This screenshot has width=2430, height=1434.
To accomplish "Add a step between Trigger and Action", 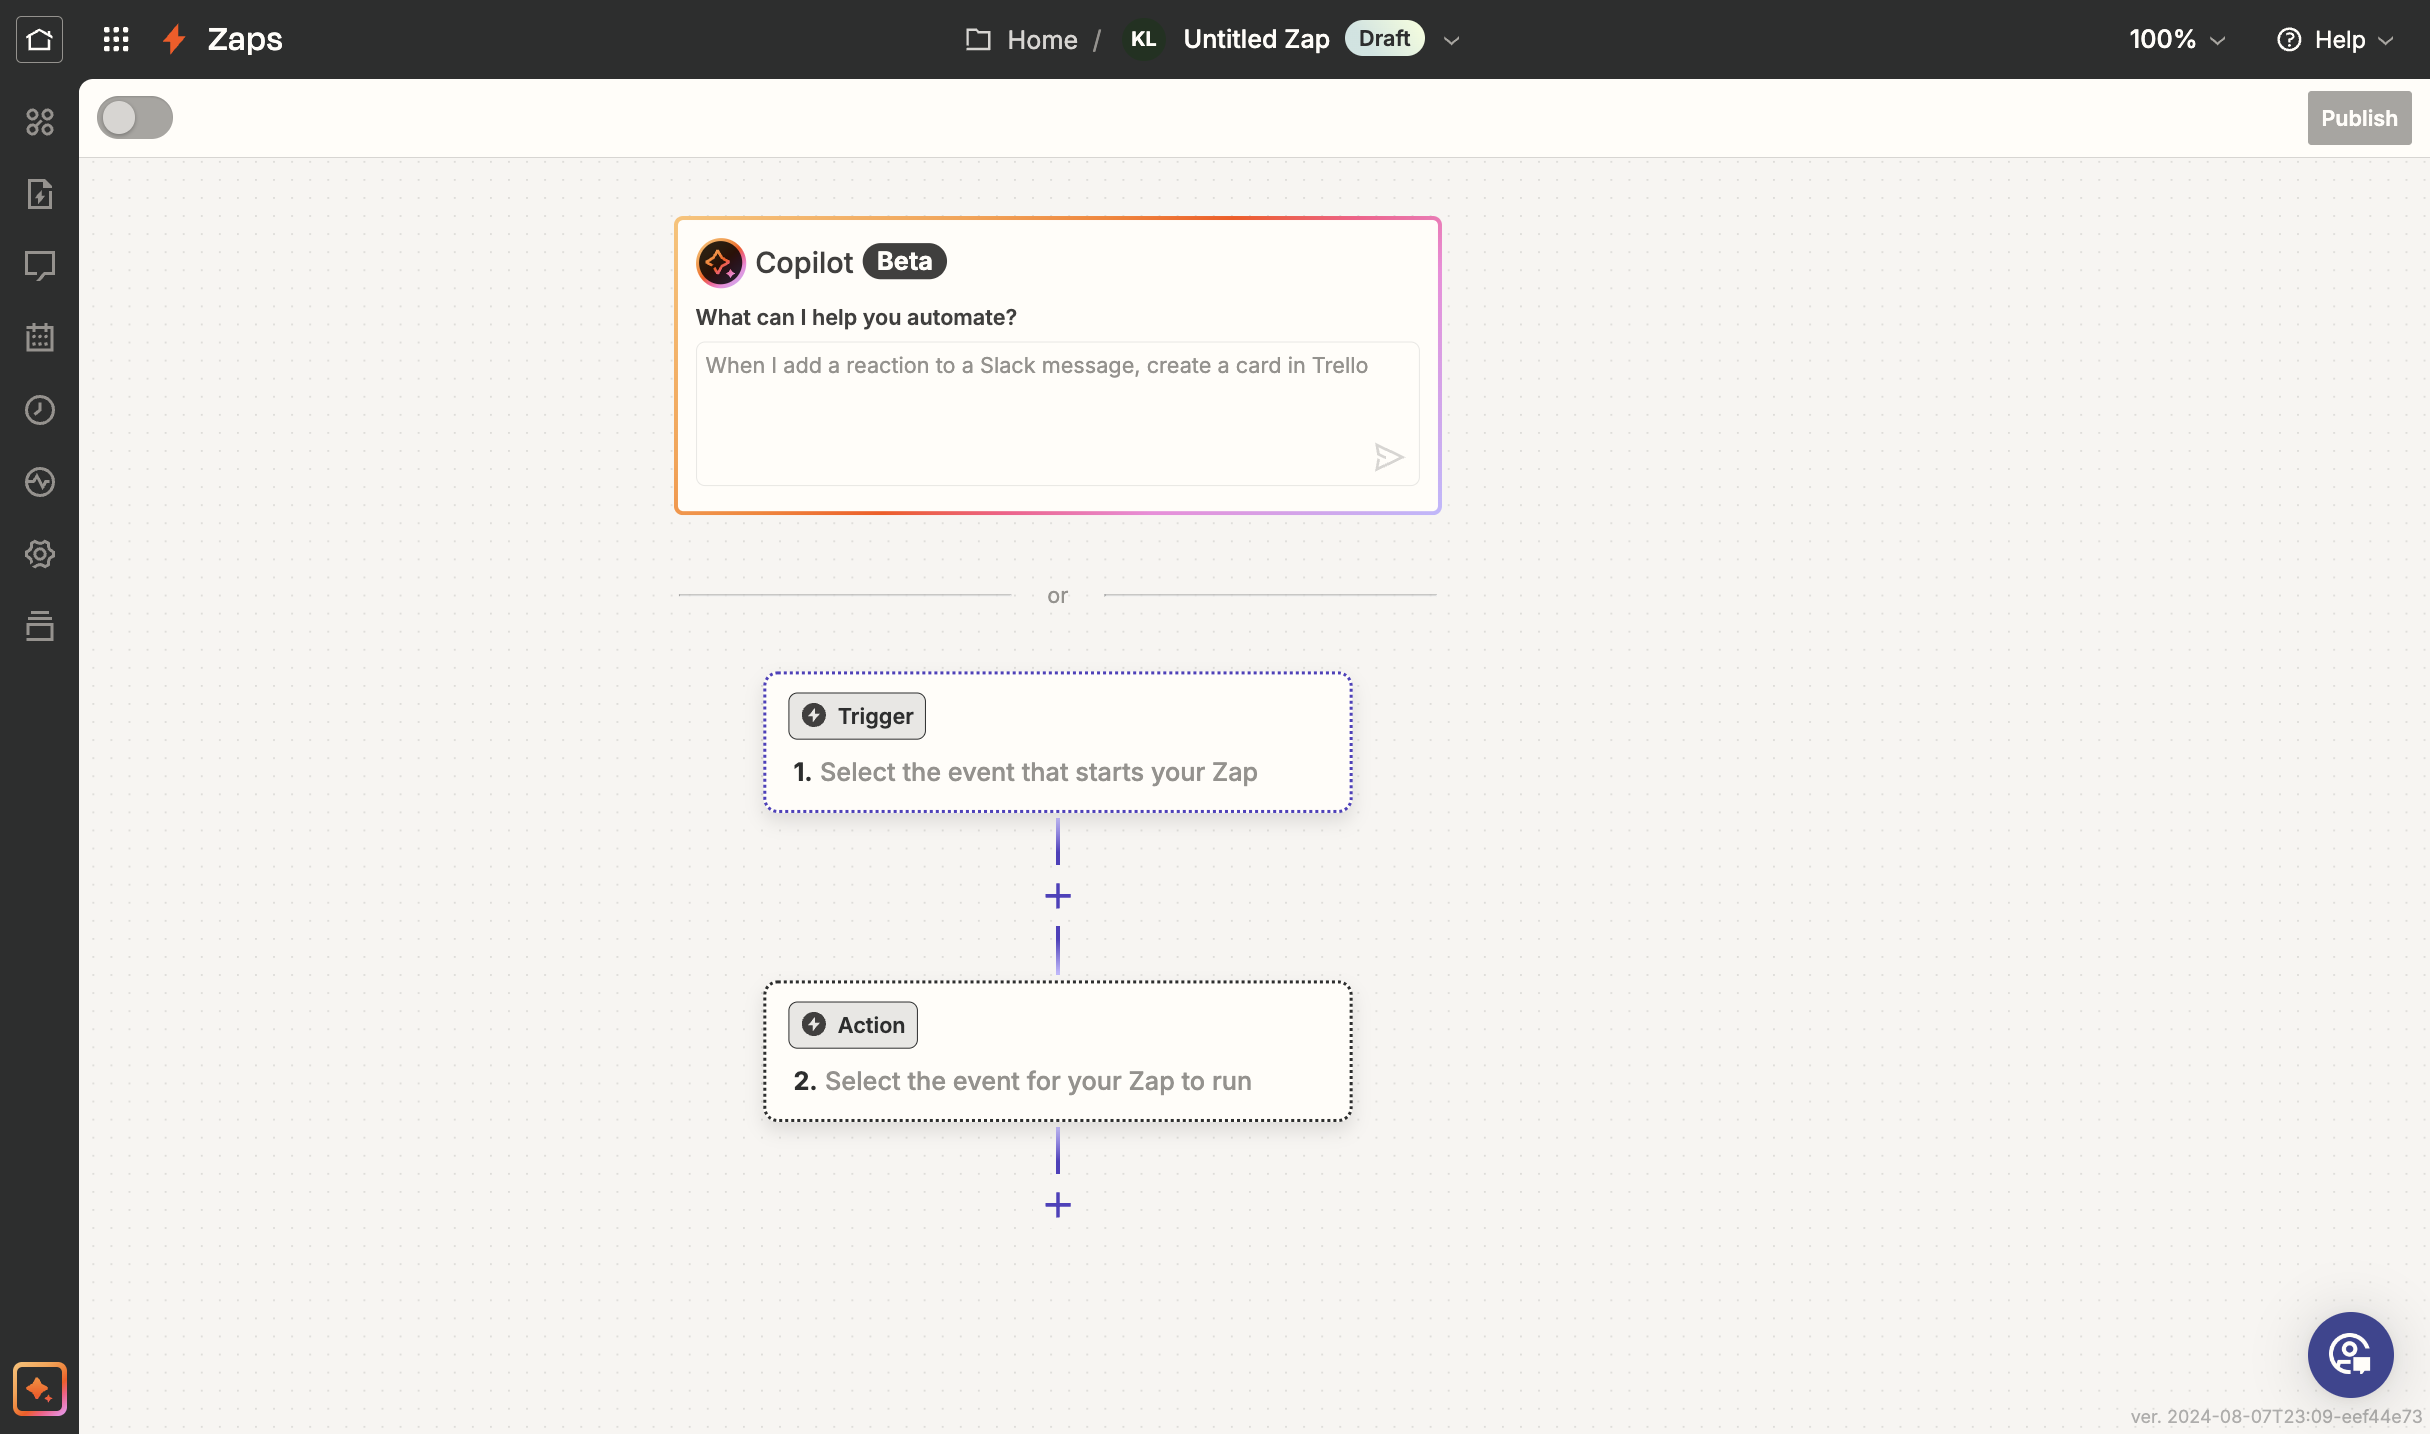I will tap(1057, 896).
